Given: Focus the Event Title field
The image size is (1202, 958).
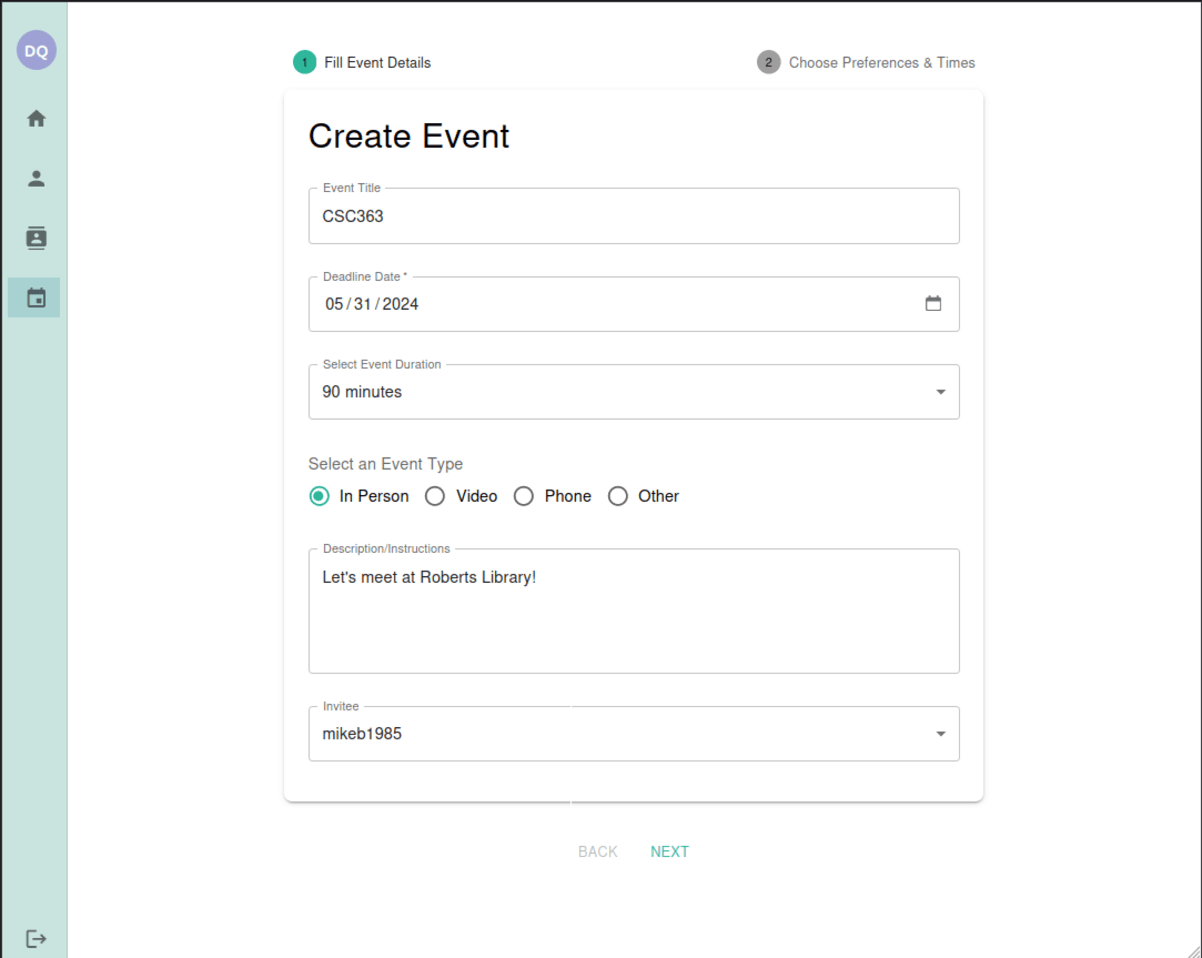Looking at the screenshot, I should [x=634, y=216].
